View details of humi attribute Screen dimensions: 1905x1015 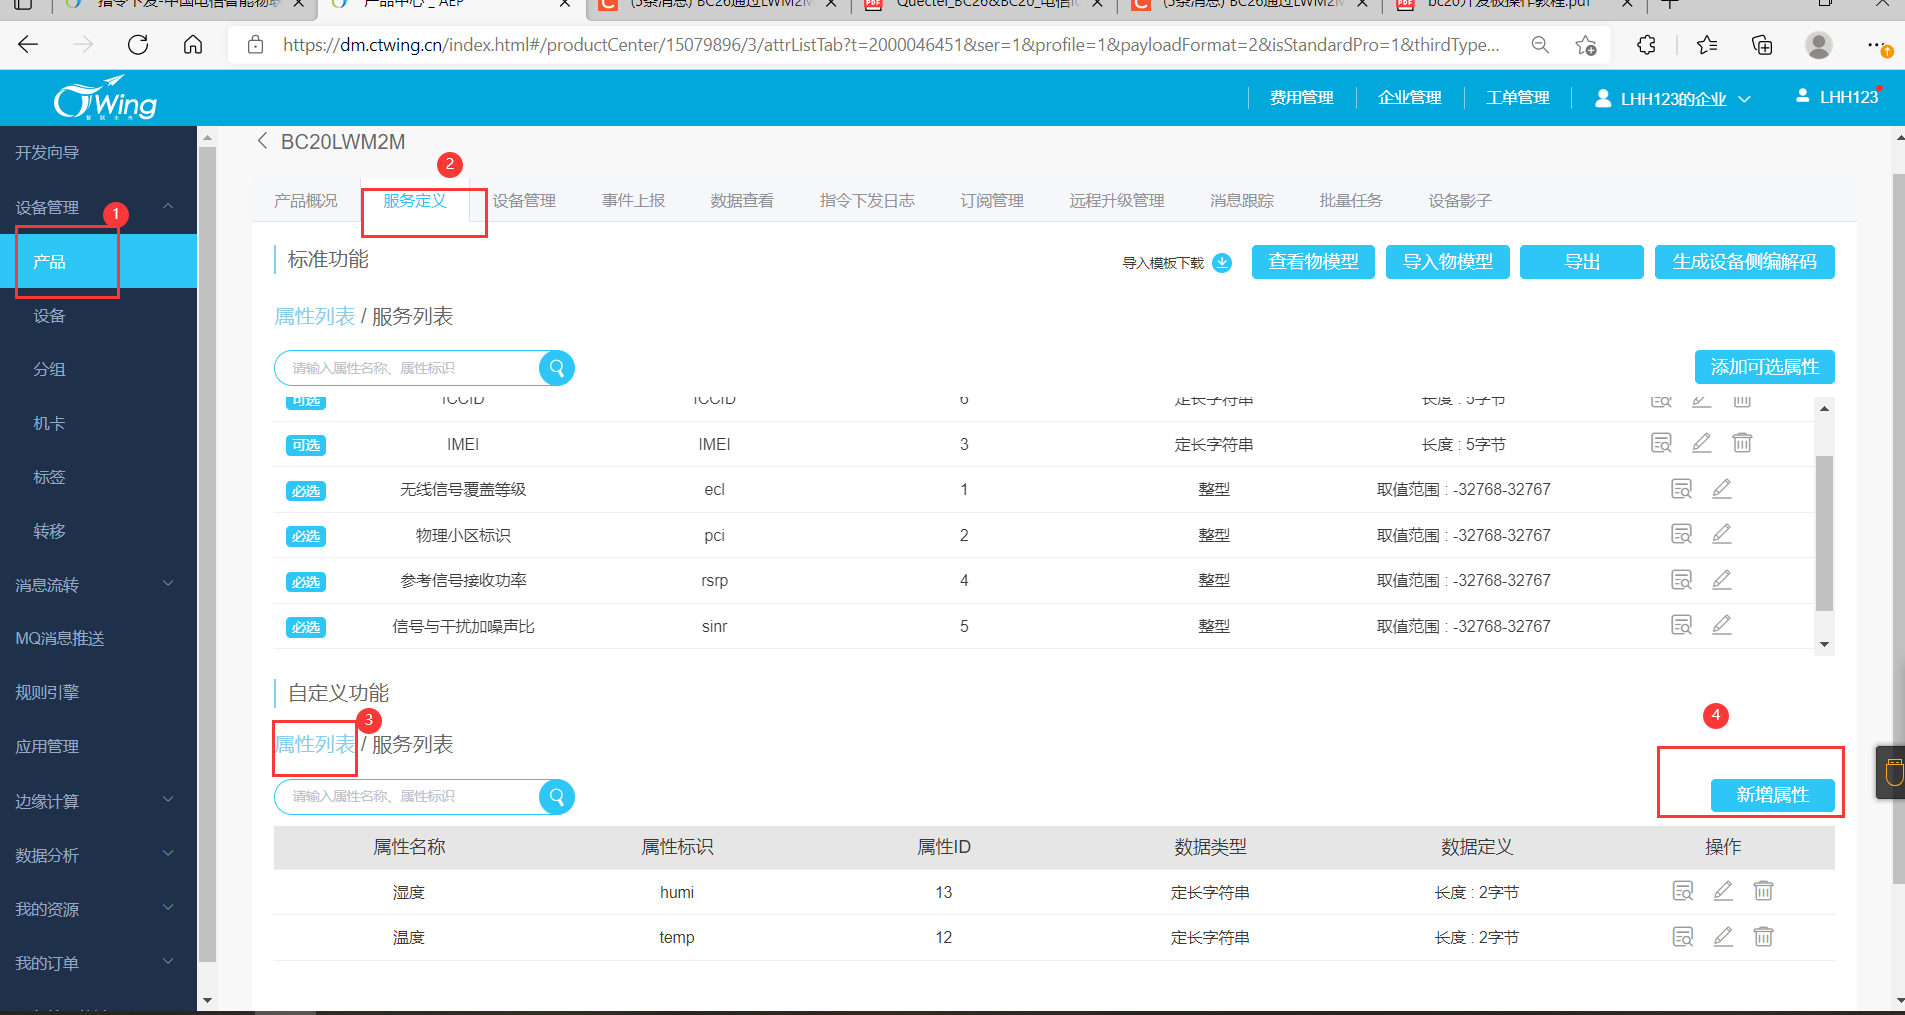tap(1683, 891)
